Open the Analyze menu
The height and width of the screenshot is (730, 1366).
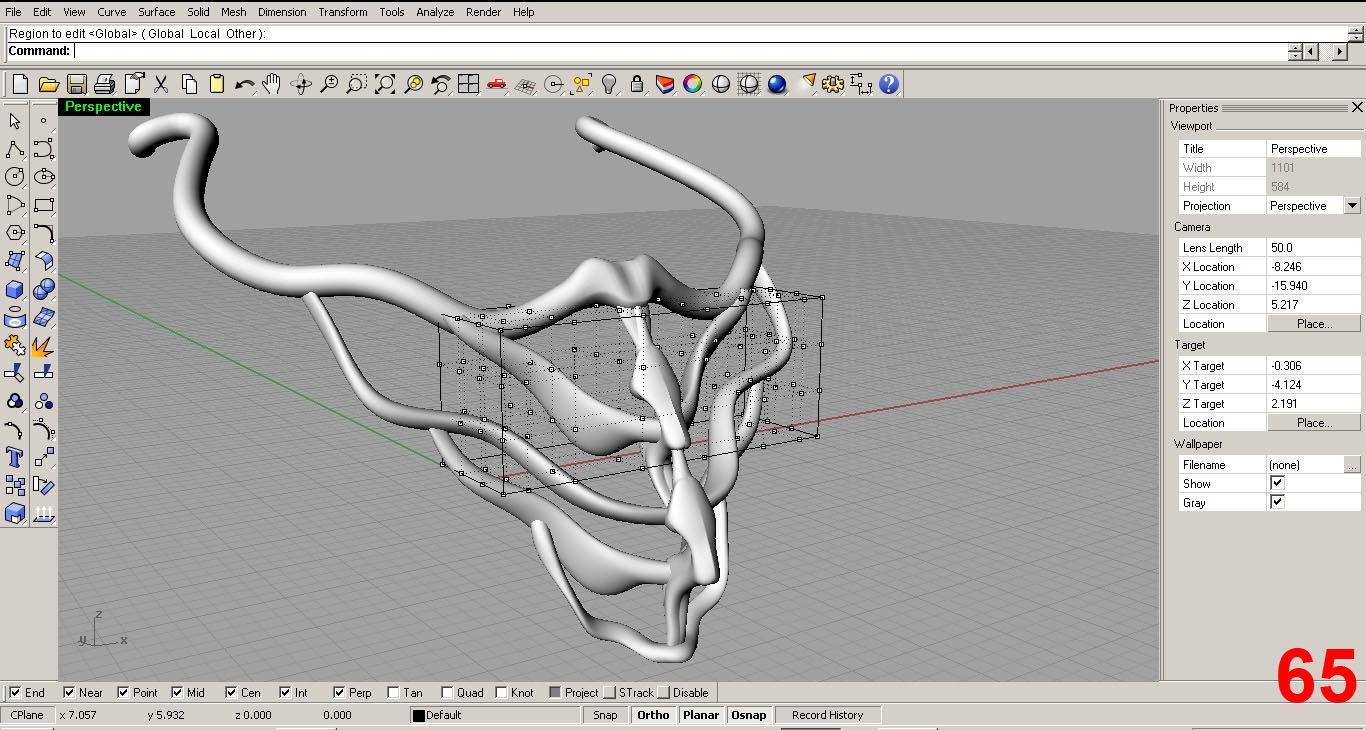[x=435, y=12]
